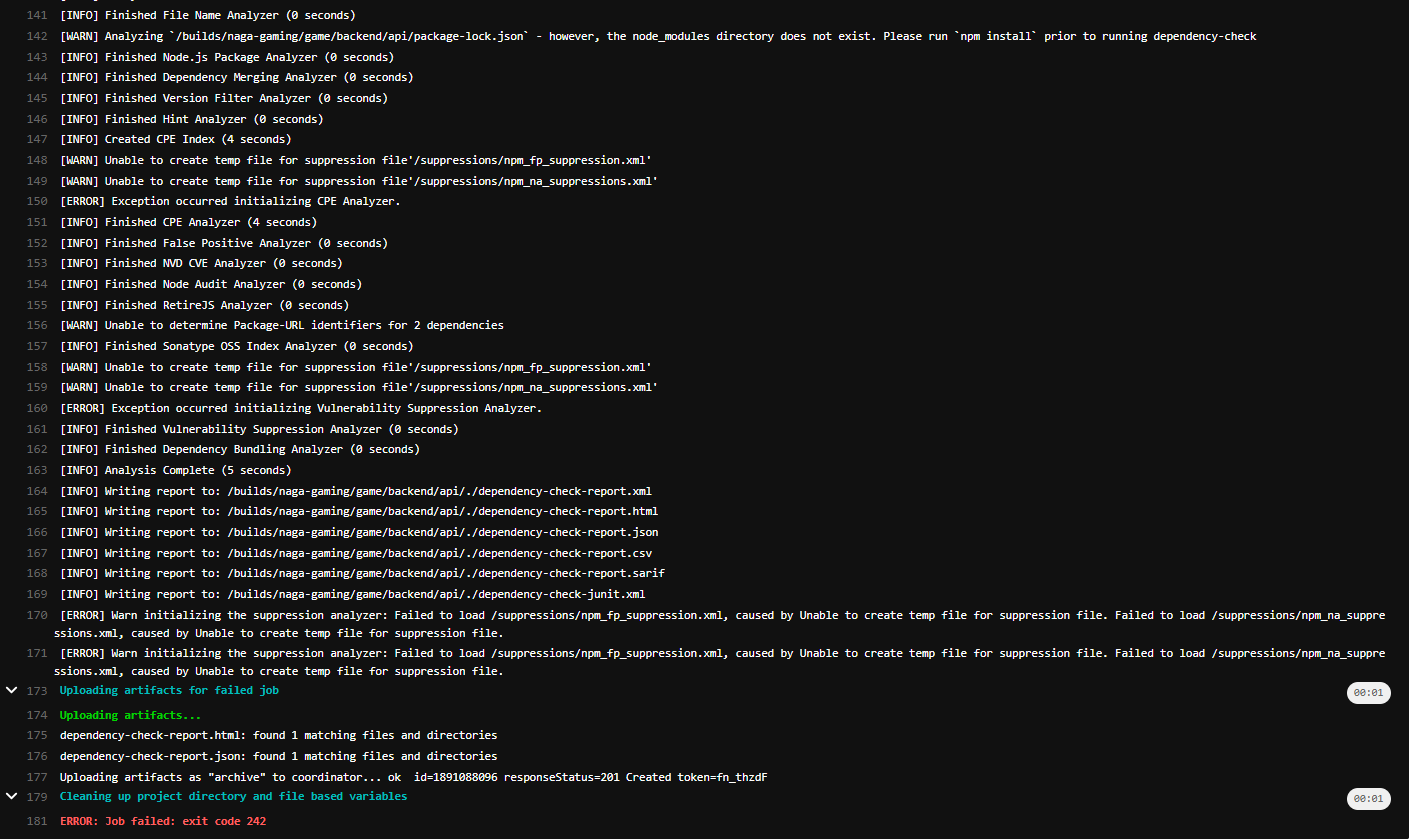Select line number 181 with the job failed error
Viewport: 1416px width, 840px height.
[36, 820]
